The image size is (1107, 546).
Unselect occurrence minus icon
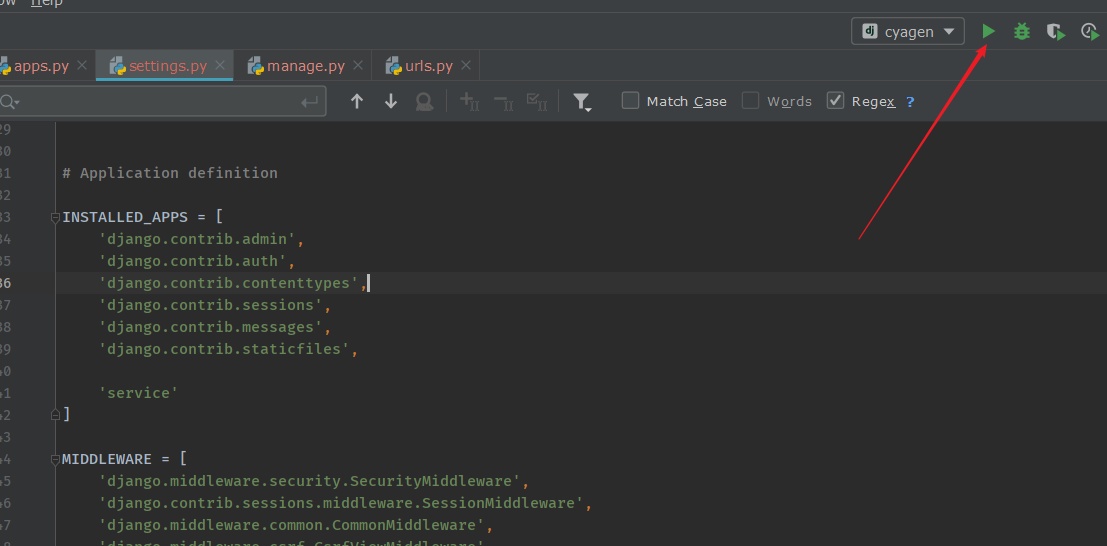coord(503,102)
